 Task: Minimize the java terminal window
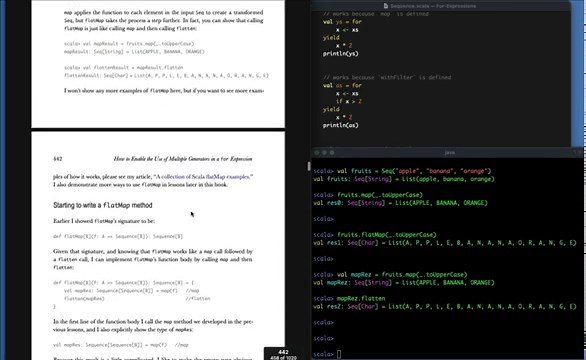point(324,153)
